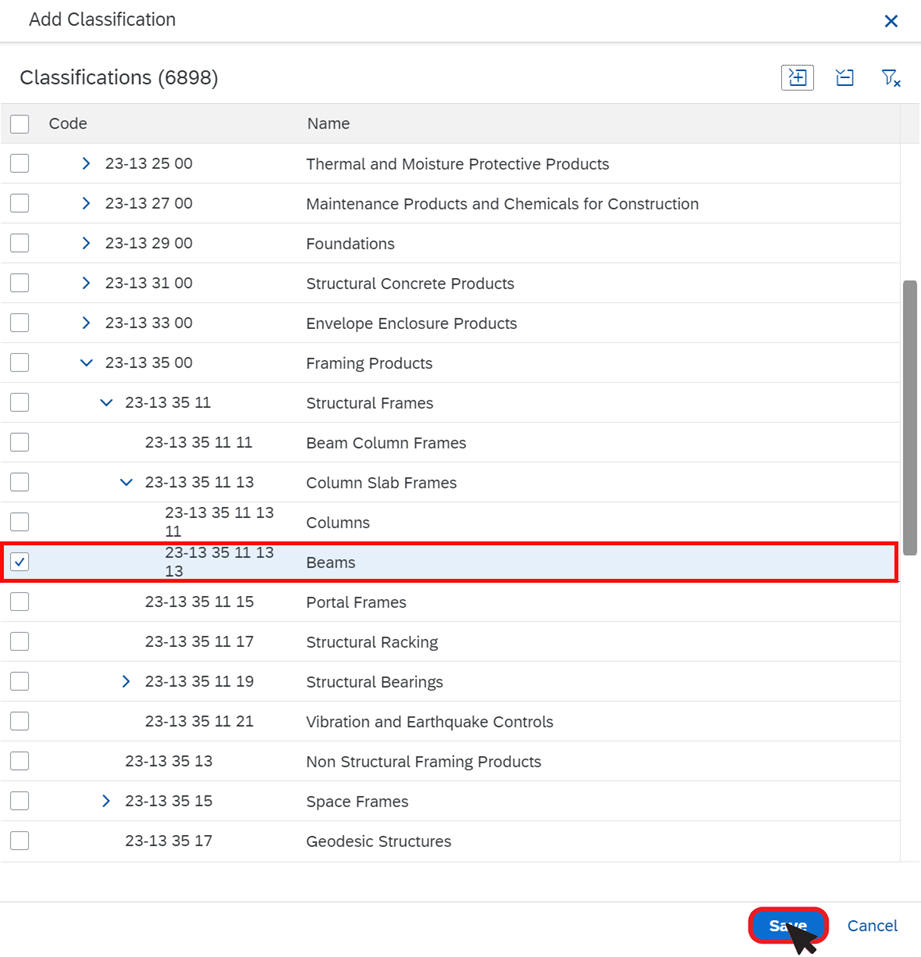Check the Maintenance Products and Chemicals row
The height and width of the screenshot is (957, 921).
click(x=20, y=203)
